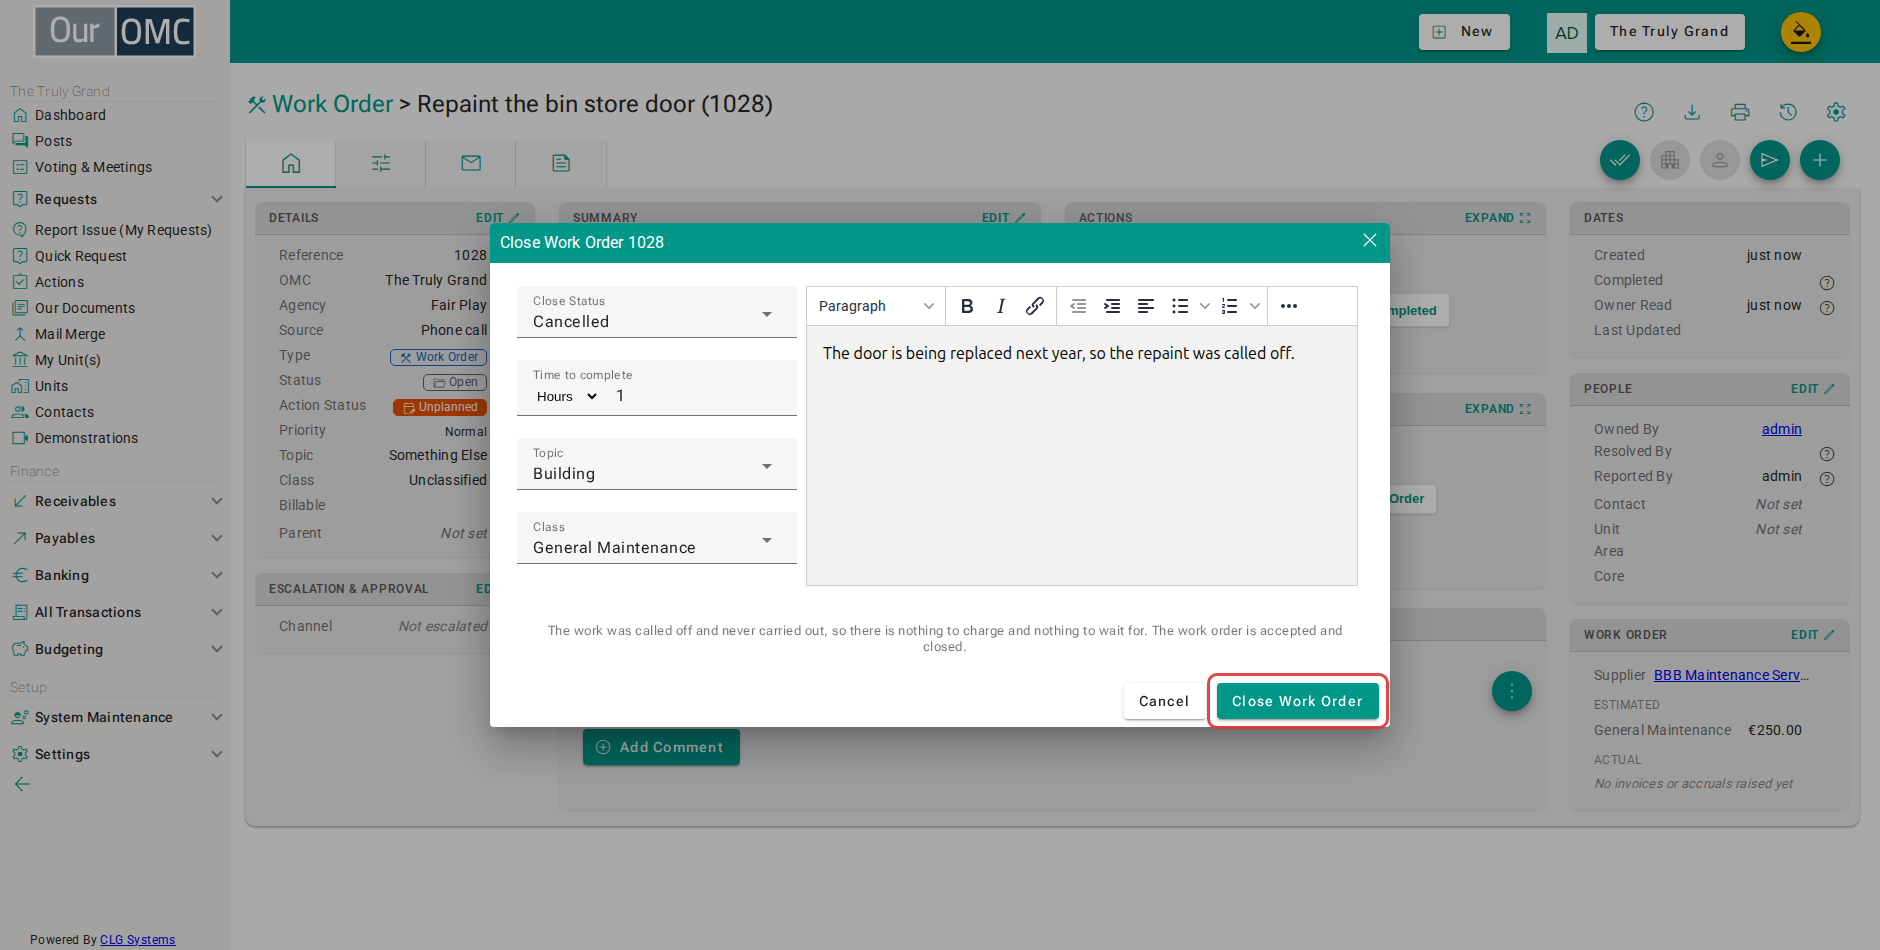Increase indent in the editor toolbar
The width and height of the screenshot is (1880, 950).
[1112, 306]
